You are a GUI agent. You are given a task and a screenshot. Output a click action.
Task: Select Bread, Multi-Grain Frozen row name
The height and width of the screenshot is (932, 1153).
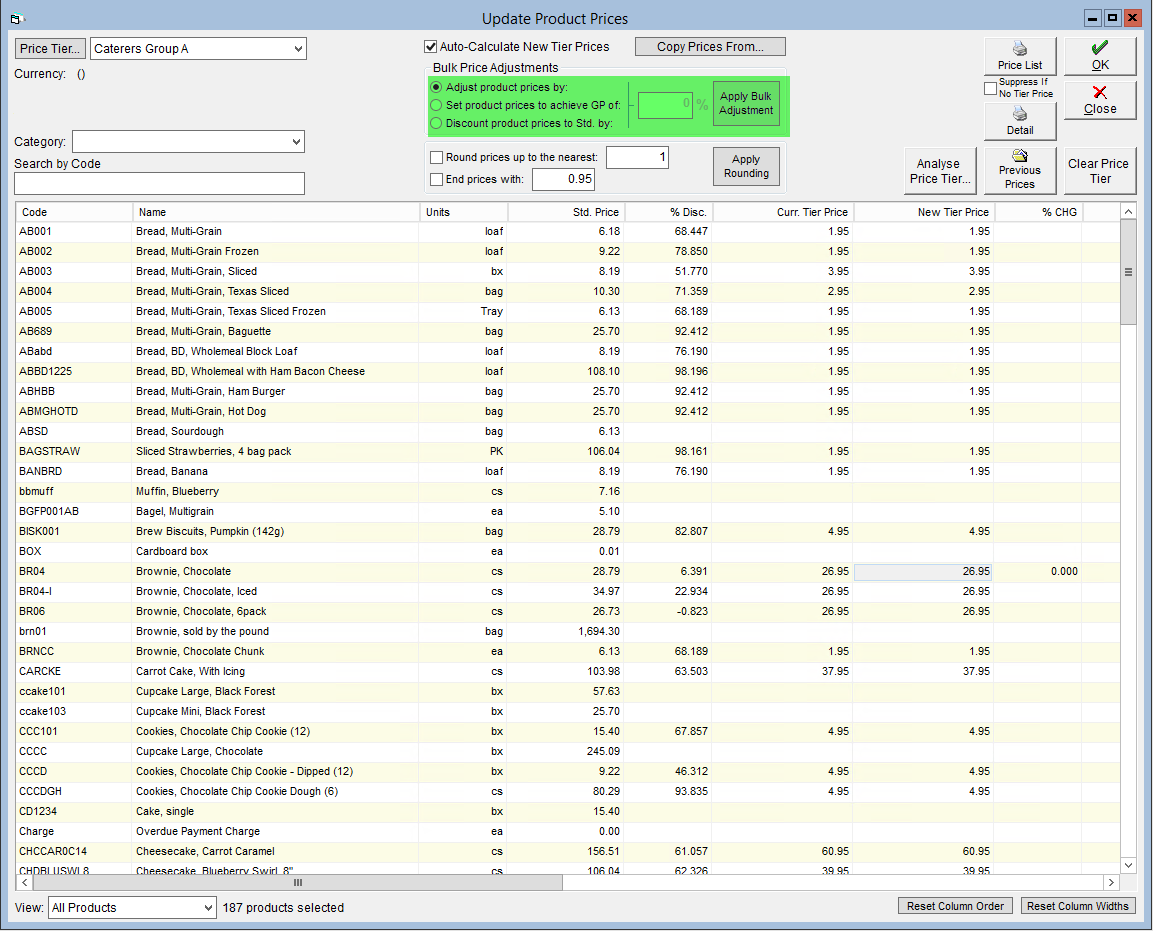click(x=197, y=251)
